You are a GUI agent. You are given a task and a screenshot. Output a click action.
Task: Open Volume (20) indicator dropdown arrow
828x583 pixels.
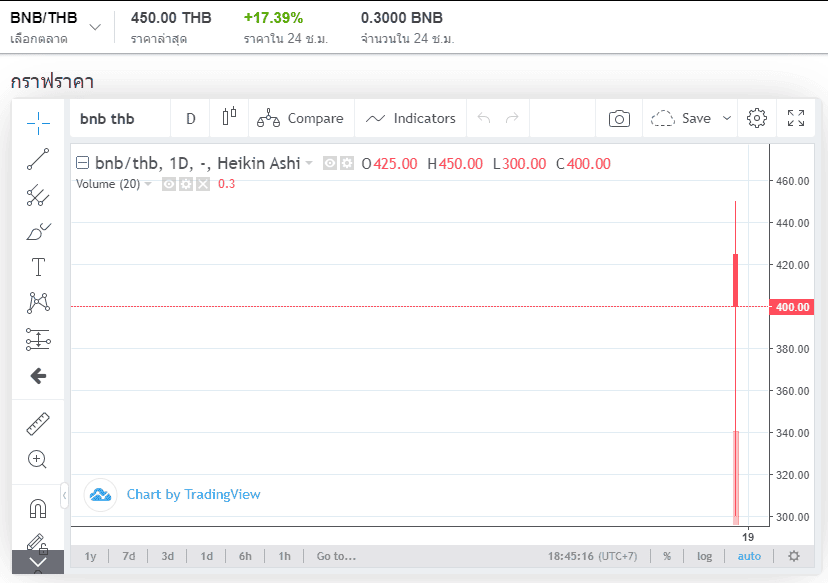coord(148,184)
